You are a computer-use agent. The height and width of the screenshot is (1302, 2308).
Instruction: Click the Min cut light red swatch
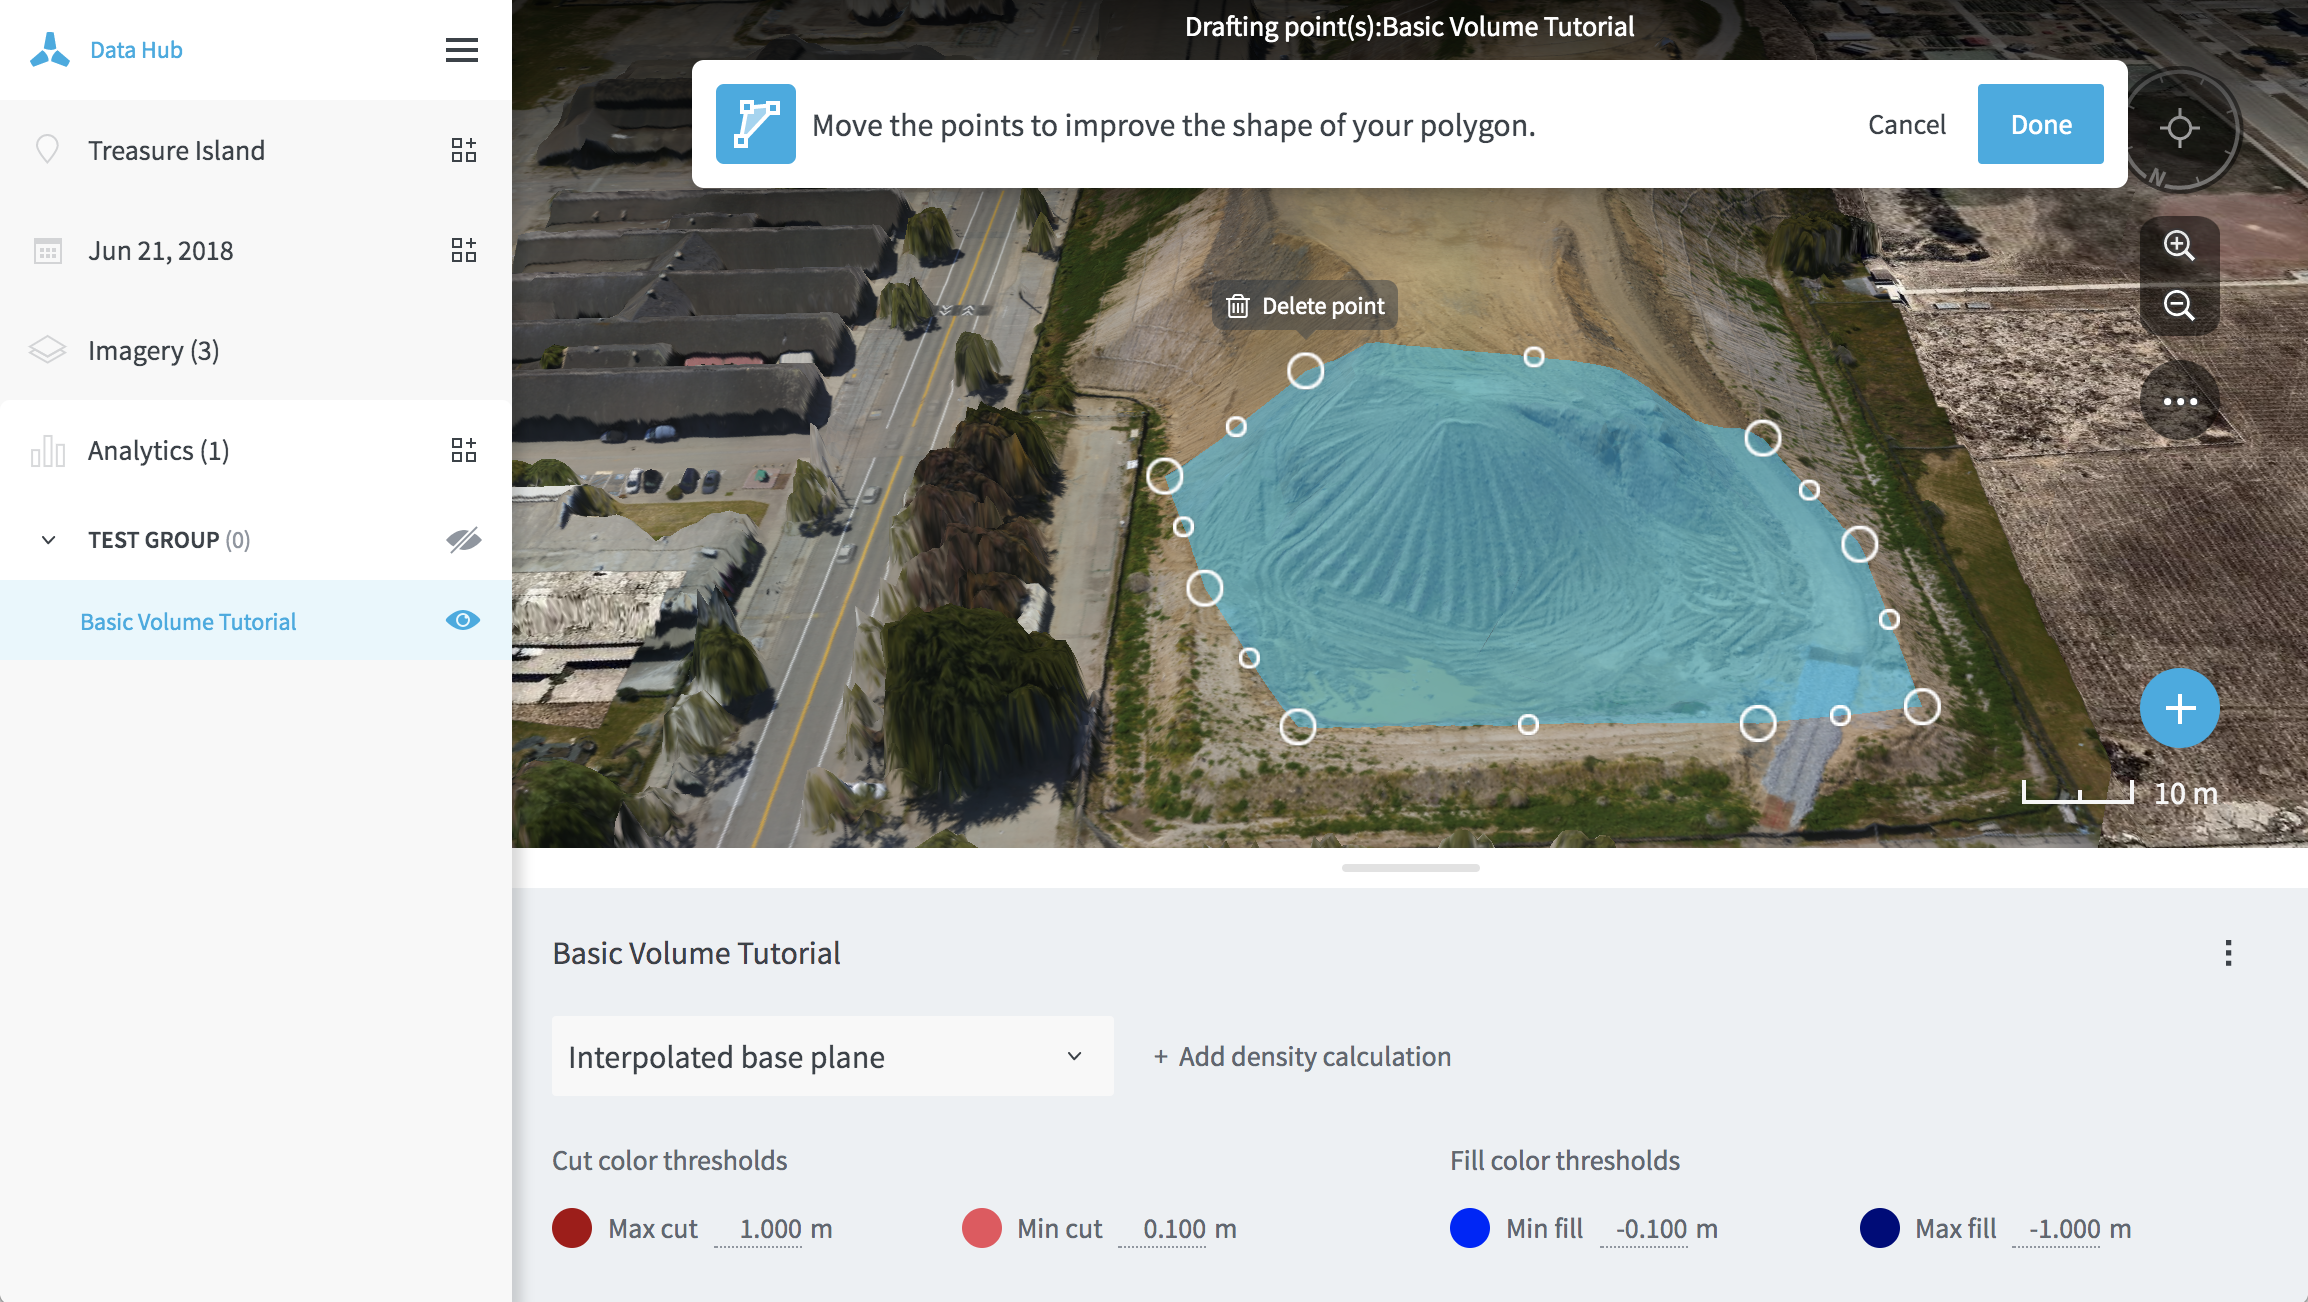982,1228
